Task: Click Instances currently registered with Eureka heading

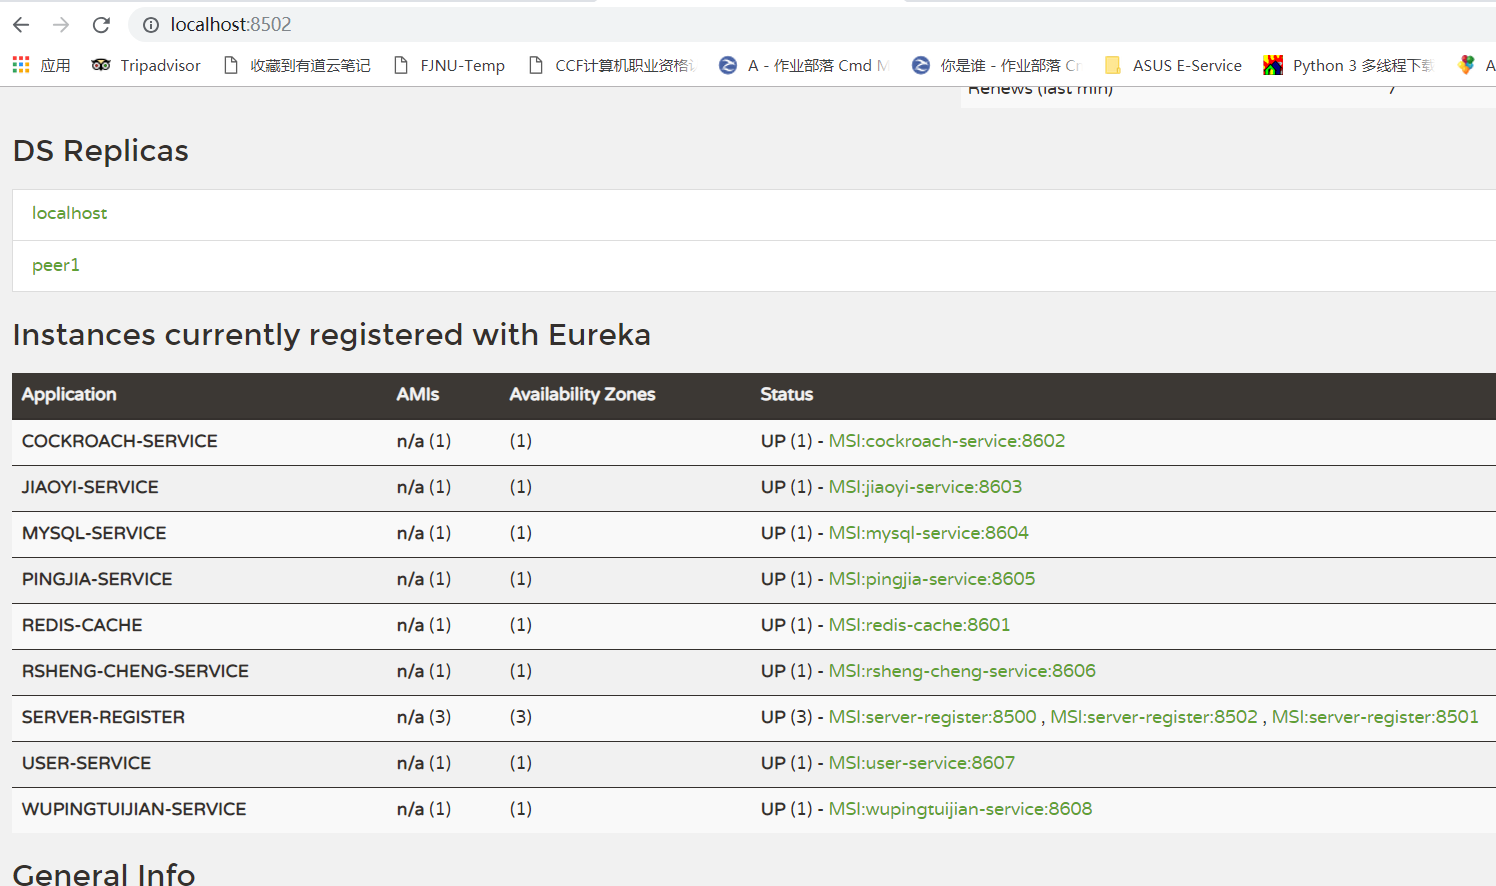Action: pos(332,335)
